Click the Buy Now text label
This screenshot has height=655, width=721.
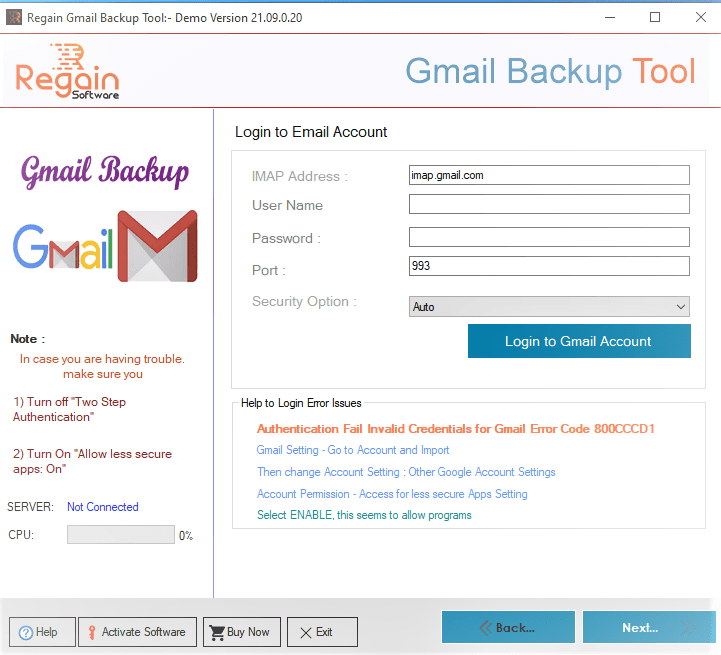[x=248, y=632]
